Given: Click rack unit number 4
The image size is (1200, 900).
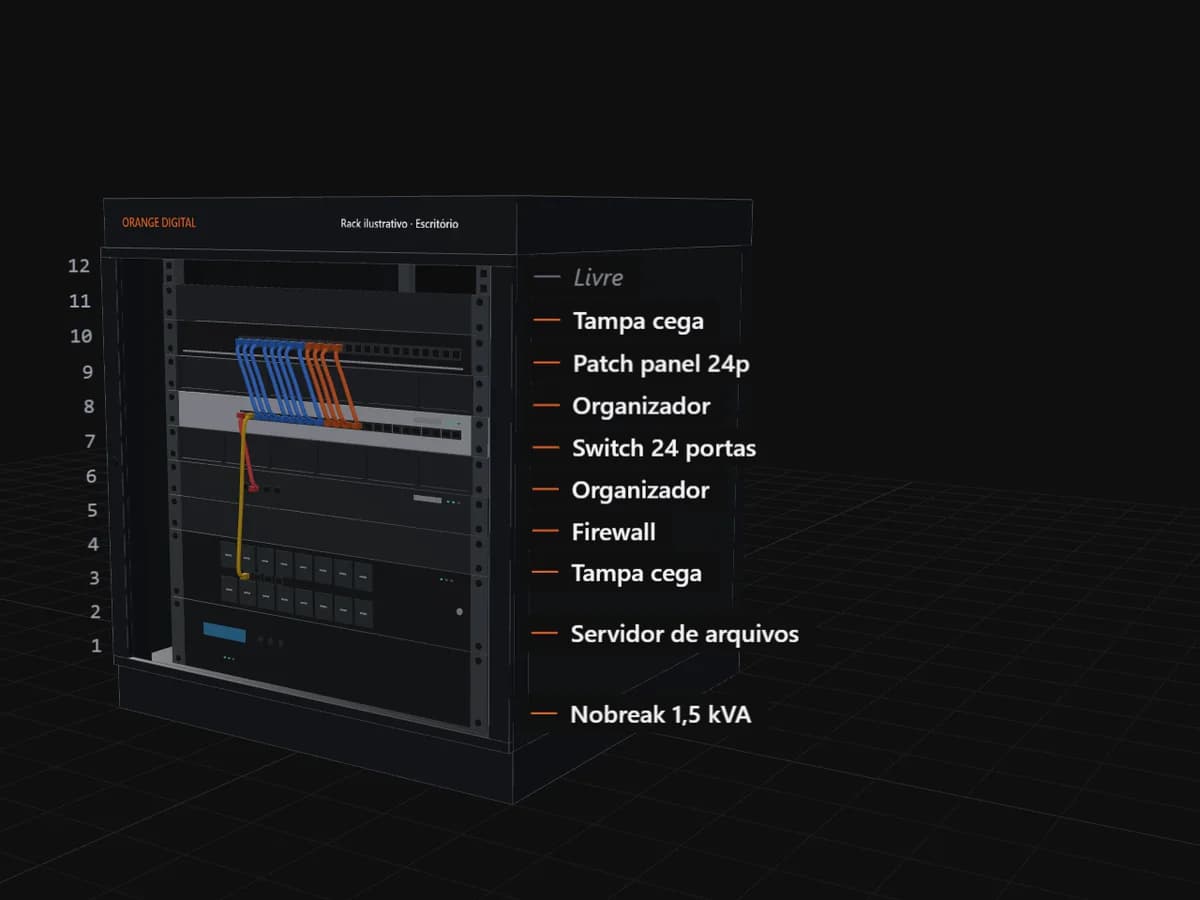Looking at the screenshot, I should click(94, 545).
